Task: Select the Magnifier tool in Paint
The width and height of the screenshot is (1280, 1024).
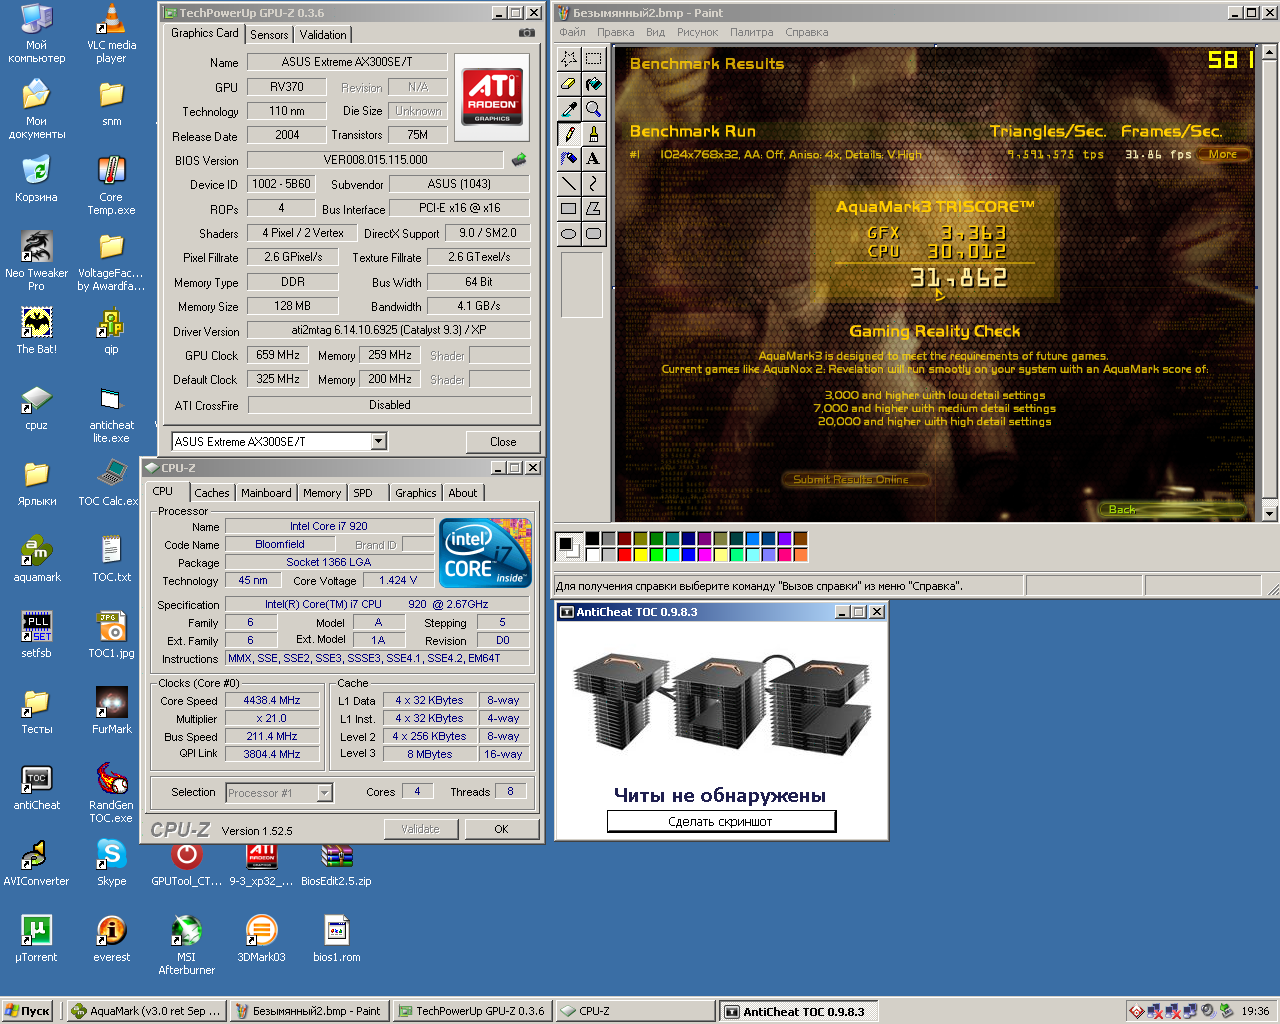Action: point(594,108)
